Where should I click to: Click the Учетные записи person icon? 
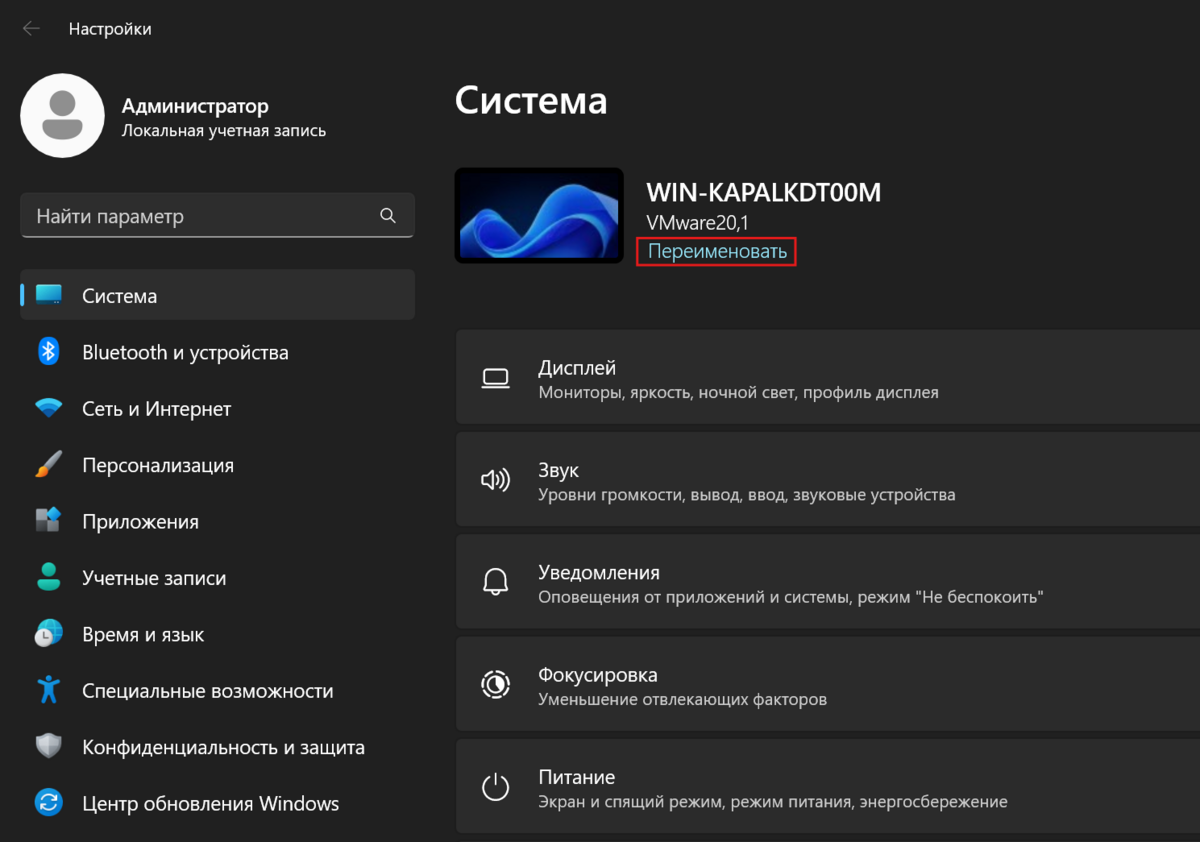[x=48, y=578]
